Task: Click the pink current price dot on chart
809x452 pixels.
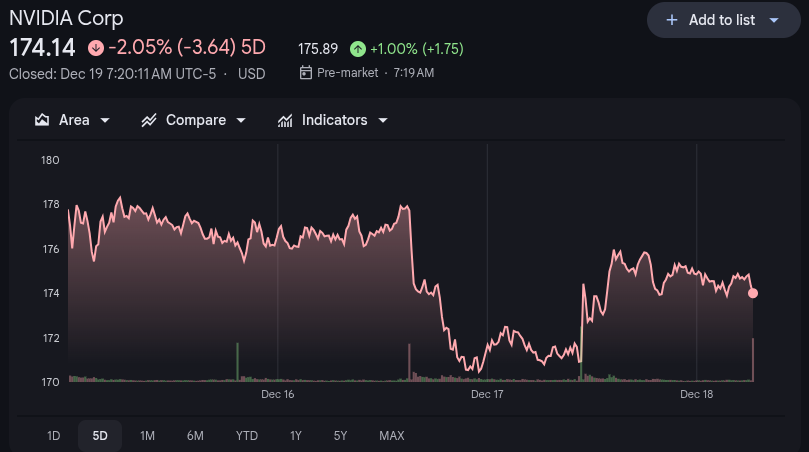Action: click(753, 293)
